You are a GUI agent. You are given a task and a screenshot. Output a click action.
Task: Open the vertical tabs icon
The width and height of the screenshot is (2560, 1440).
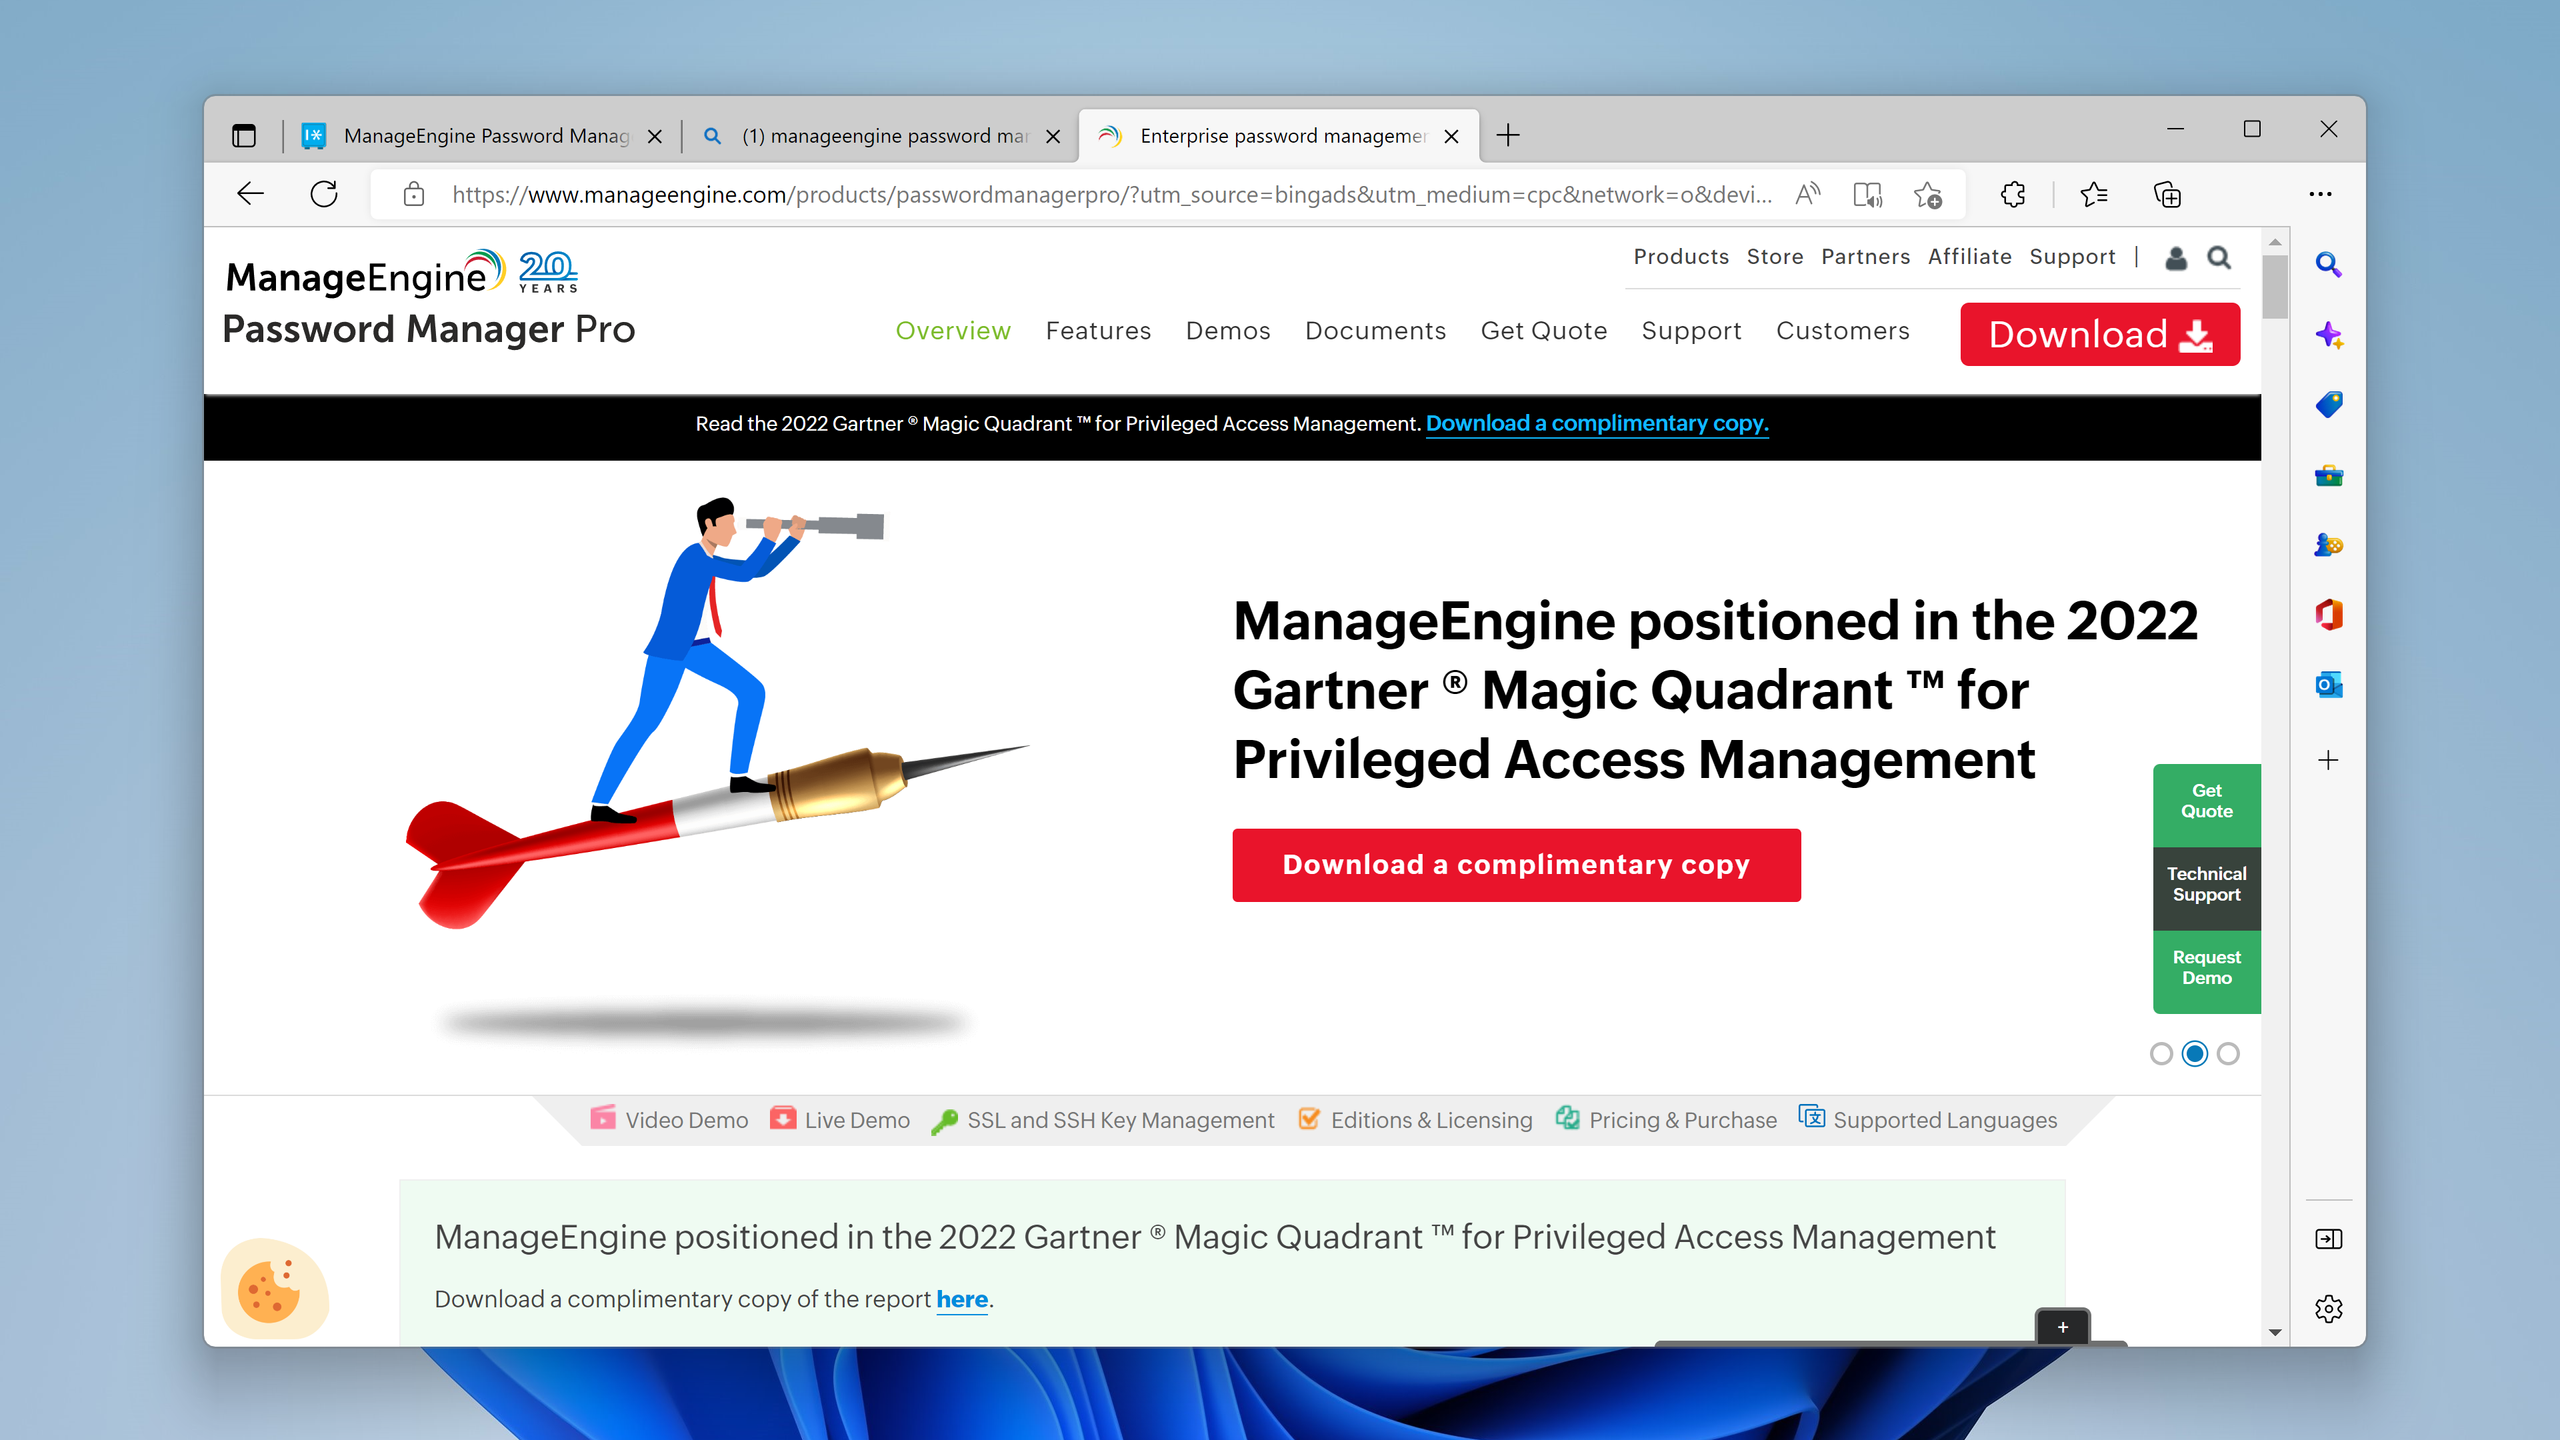[243, 135]
